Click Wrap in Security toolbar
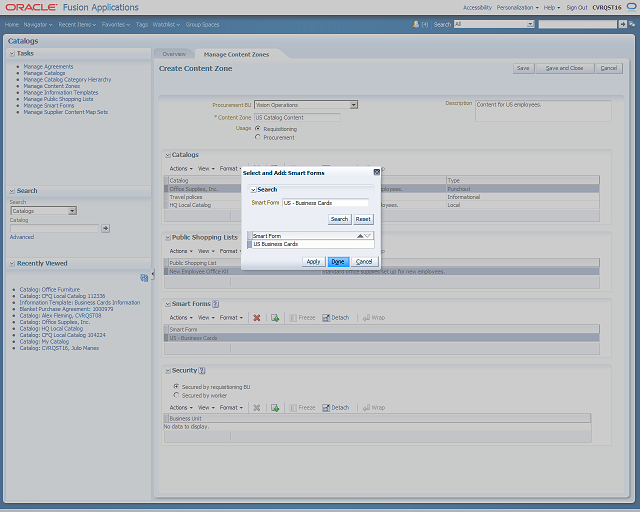The width and height of the screenshot is (640, 512). 374,407
